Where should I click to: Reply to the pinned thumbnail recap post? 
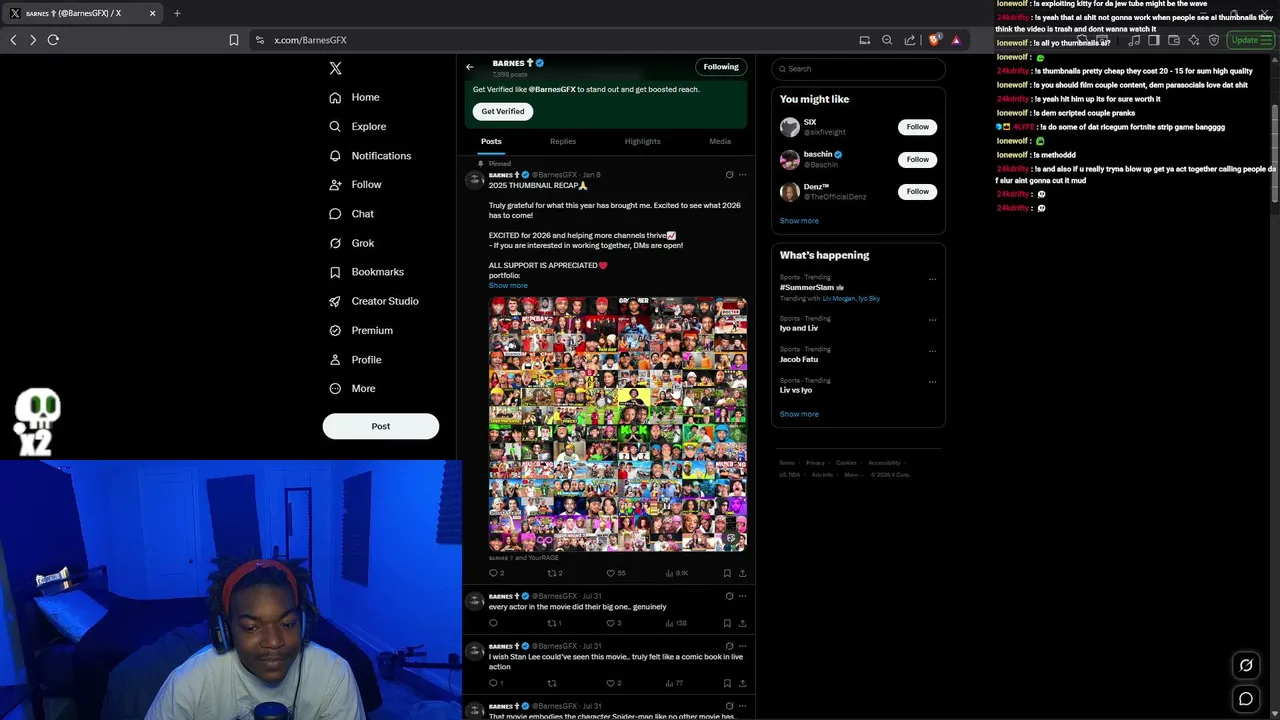(493, 573)
